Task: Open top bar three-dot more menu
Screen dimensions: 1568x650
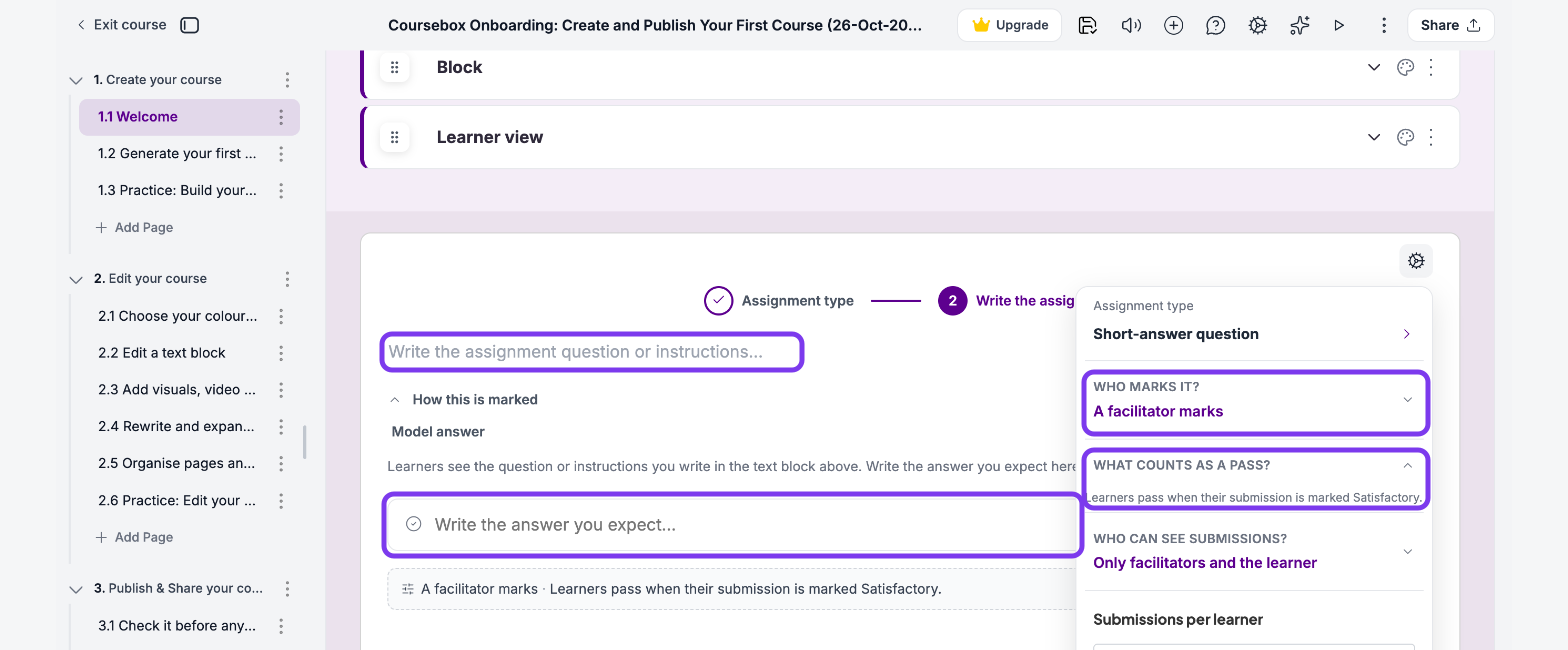Action: pyautogui.click(x=1383, y=25)
